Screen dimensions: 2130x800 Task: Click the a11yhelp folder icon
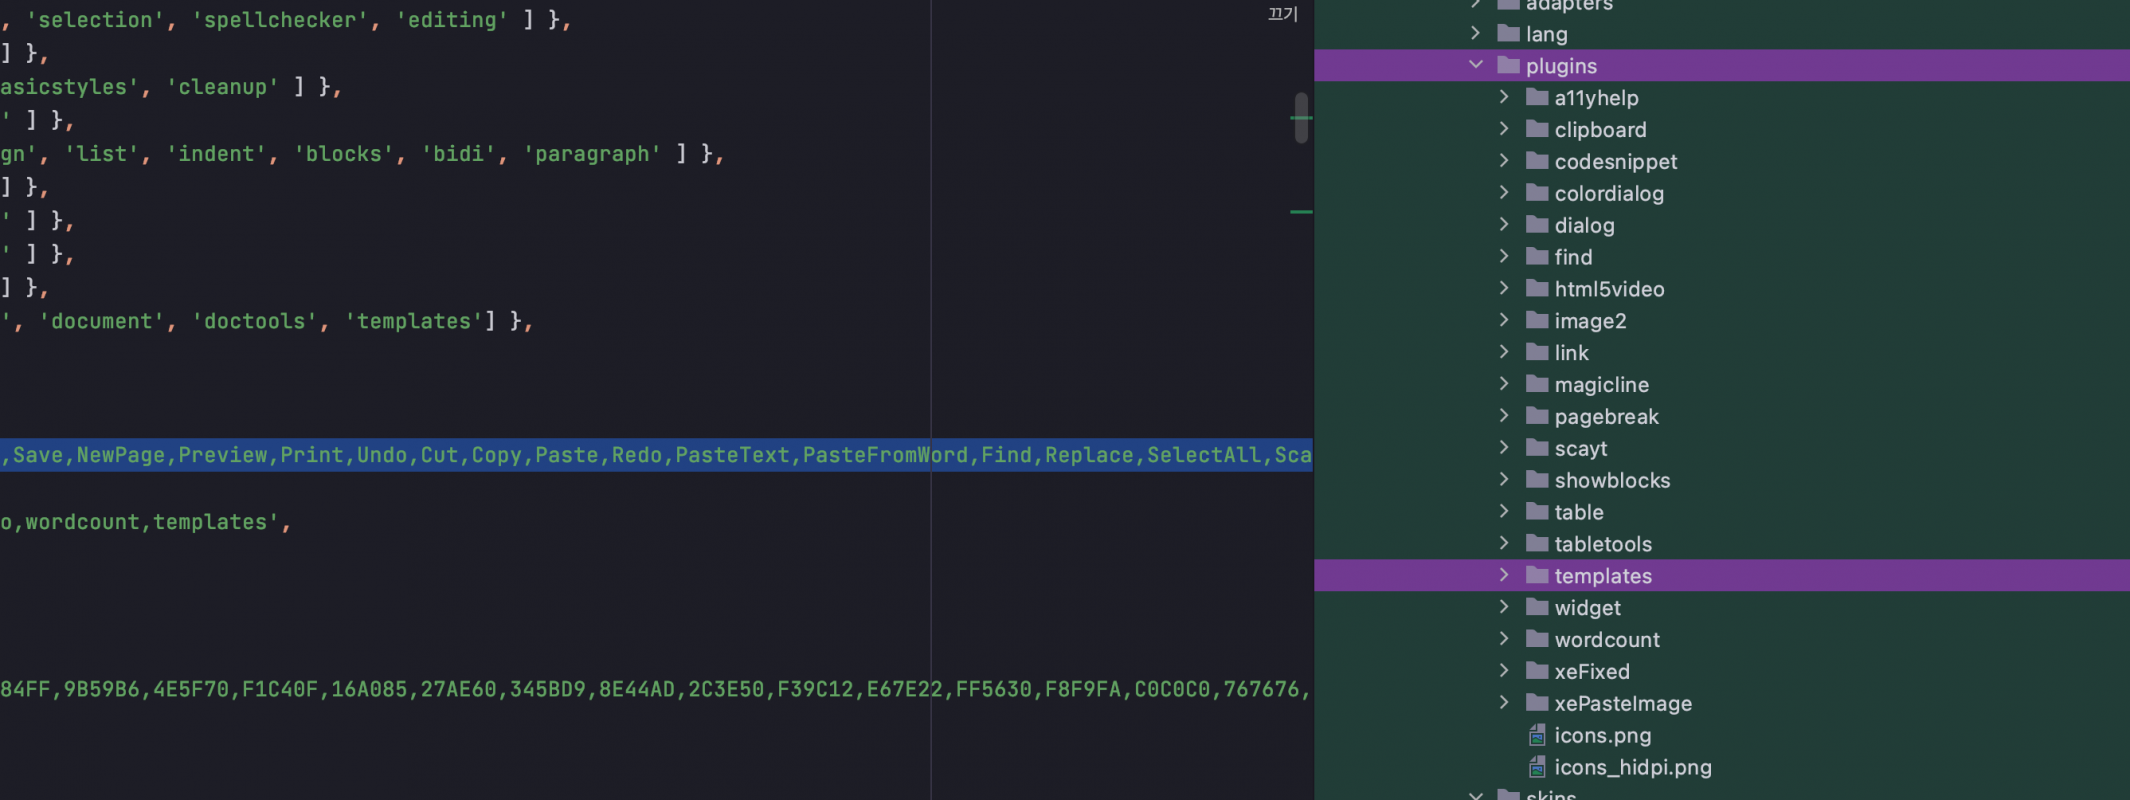(x=1537, y=97)
